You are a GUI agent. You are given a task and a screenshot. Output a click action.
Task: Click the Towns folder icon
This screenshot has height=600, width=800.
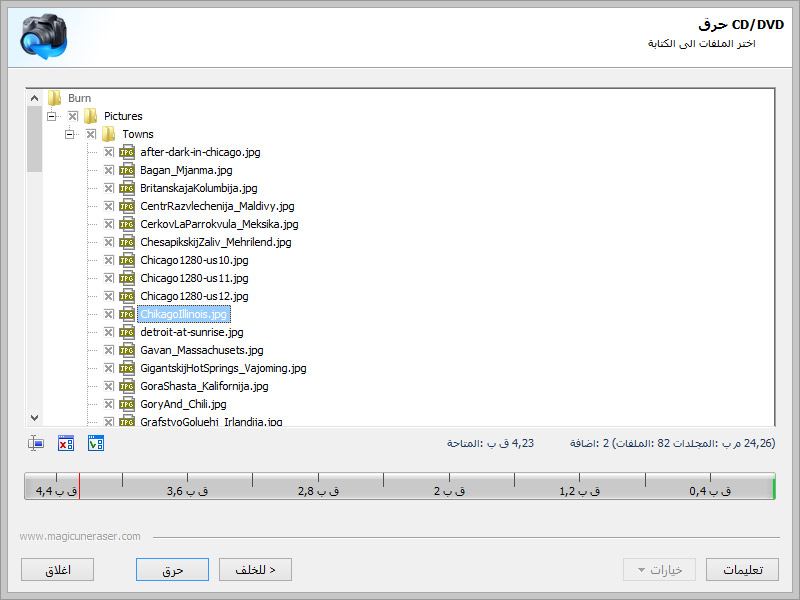109,134
